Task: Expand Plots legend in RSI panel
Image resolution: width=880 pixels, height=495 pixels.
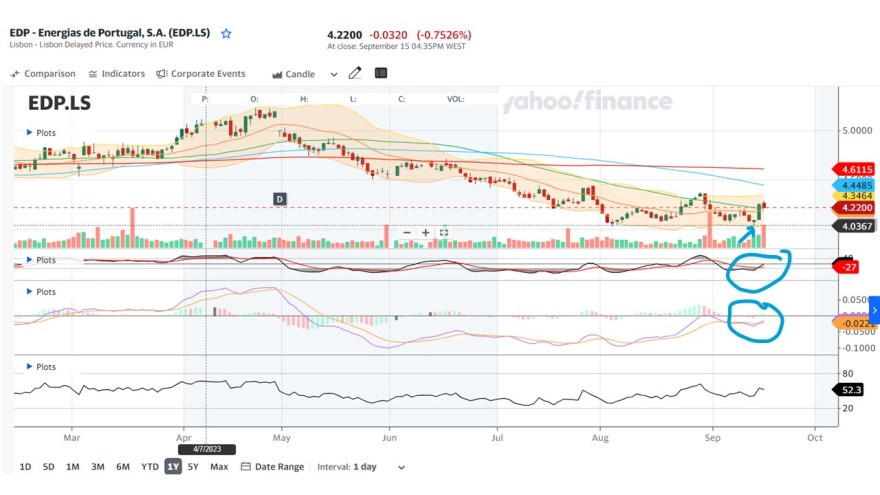Action: 41,366
